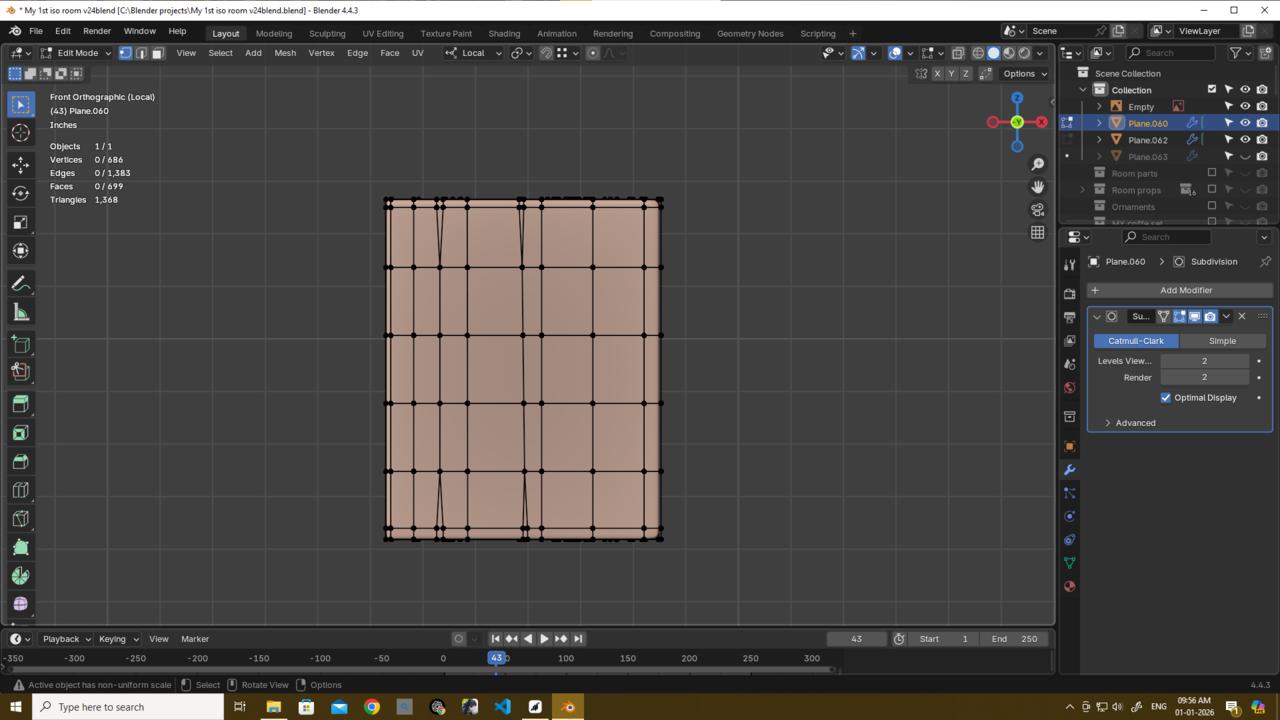The height and width of the screenshot is (720, 1280).
Task: Open the Local transform orientation dropdown
Action: (x=474, y=53)
